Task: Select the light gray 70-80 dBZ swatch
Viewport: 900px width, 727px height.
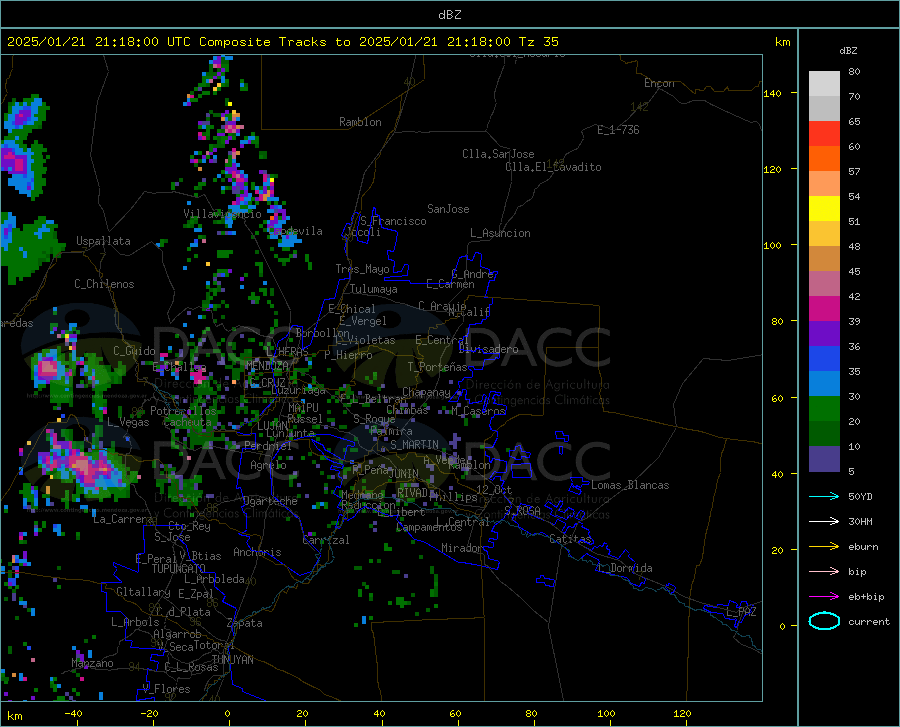Action: pyautogui.click(x=824, y=84)
